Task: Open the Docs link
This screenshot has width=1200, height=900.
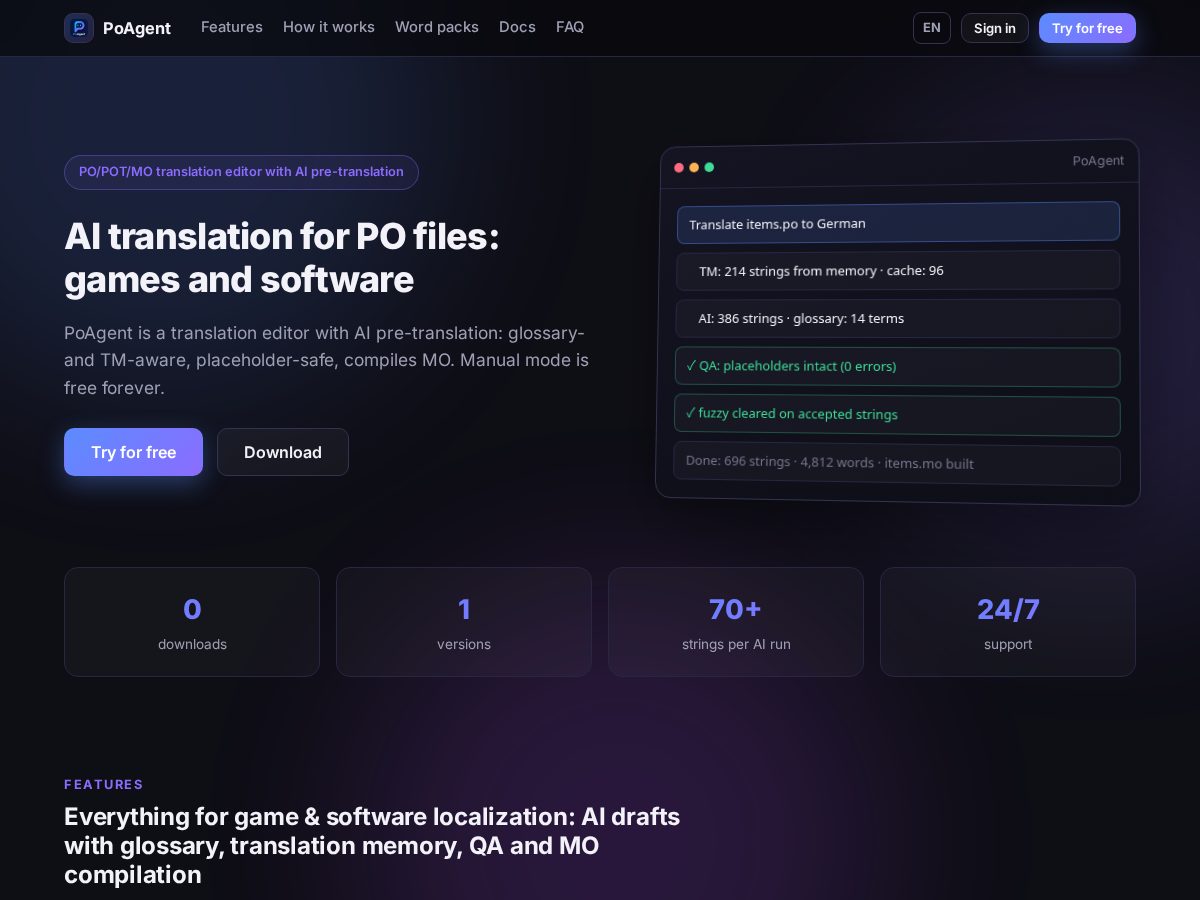Action: 517,27
